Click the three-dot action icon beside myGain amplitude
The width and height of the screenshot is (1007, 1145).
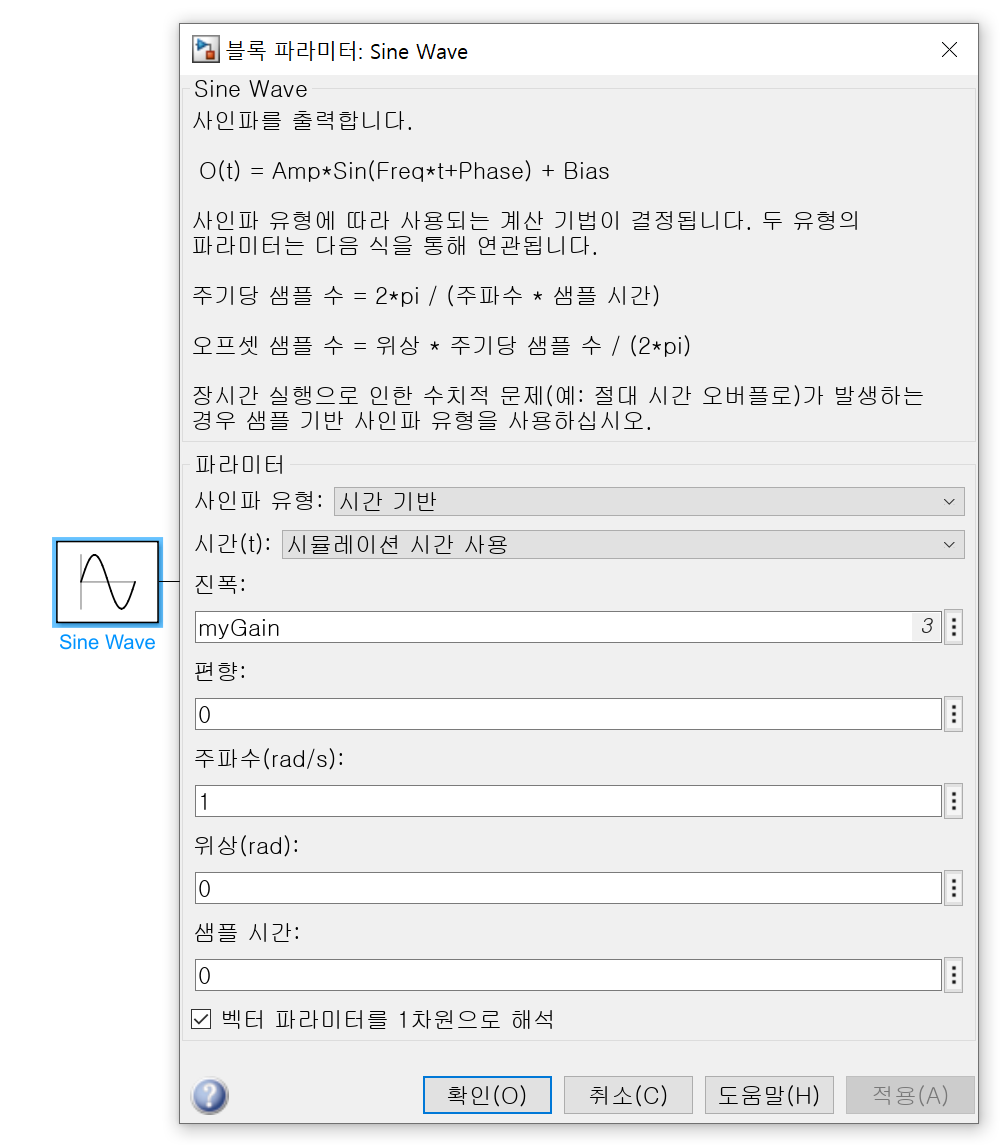(953, 627)
